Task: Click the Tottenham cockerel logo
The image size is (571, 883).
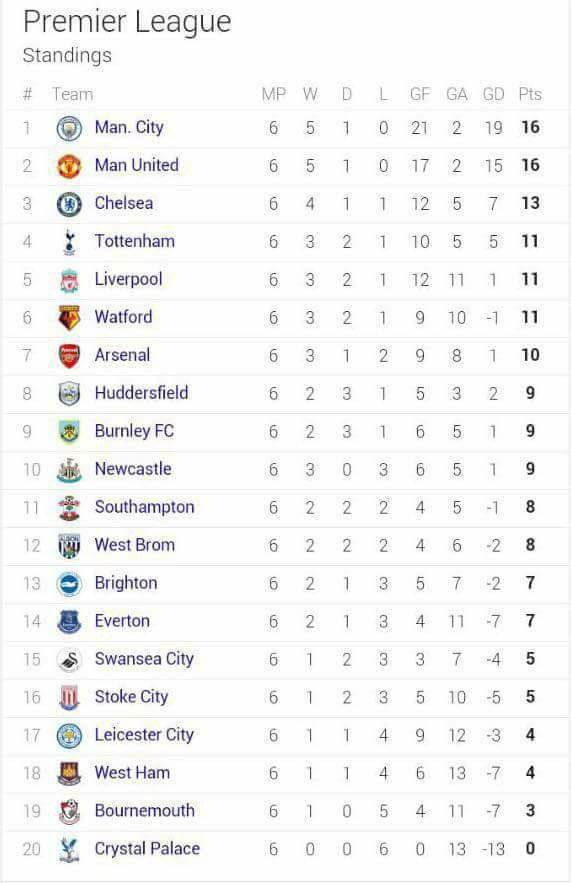Action: click(69, 242)
